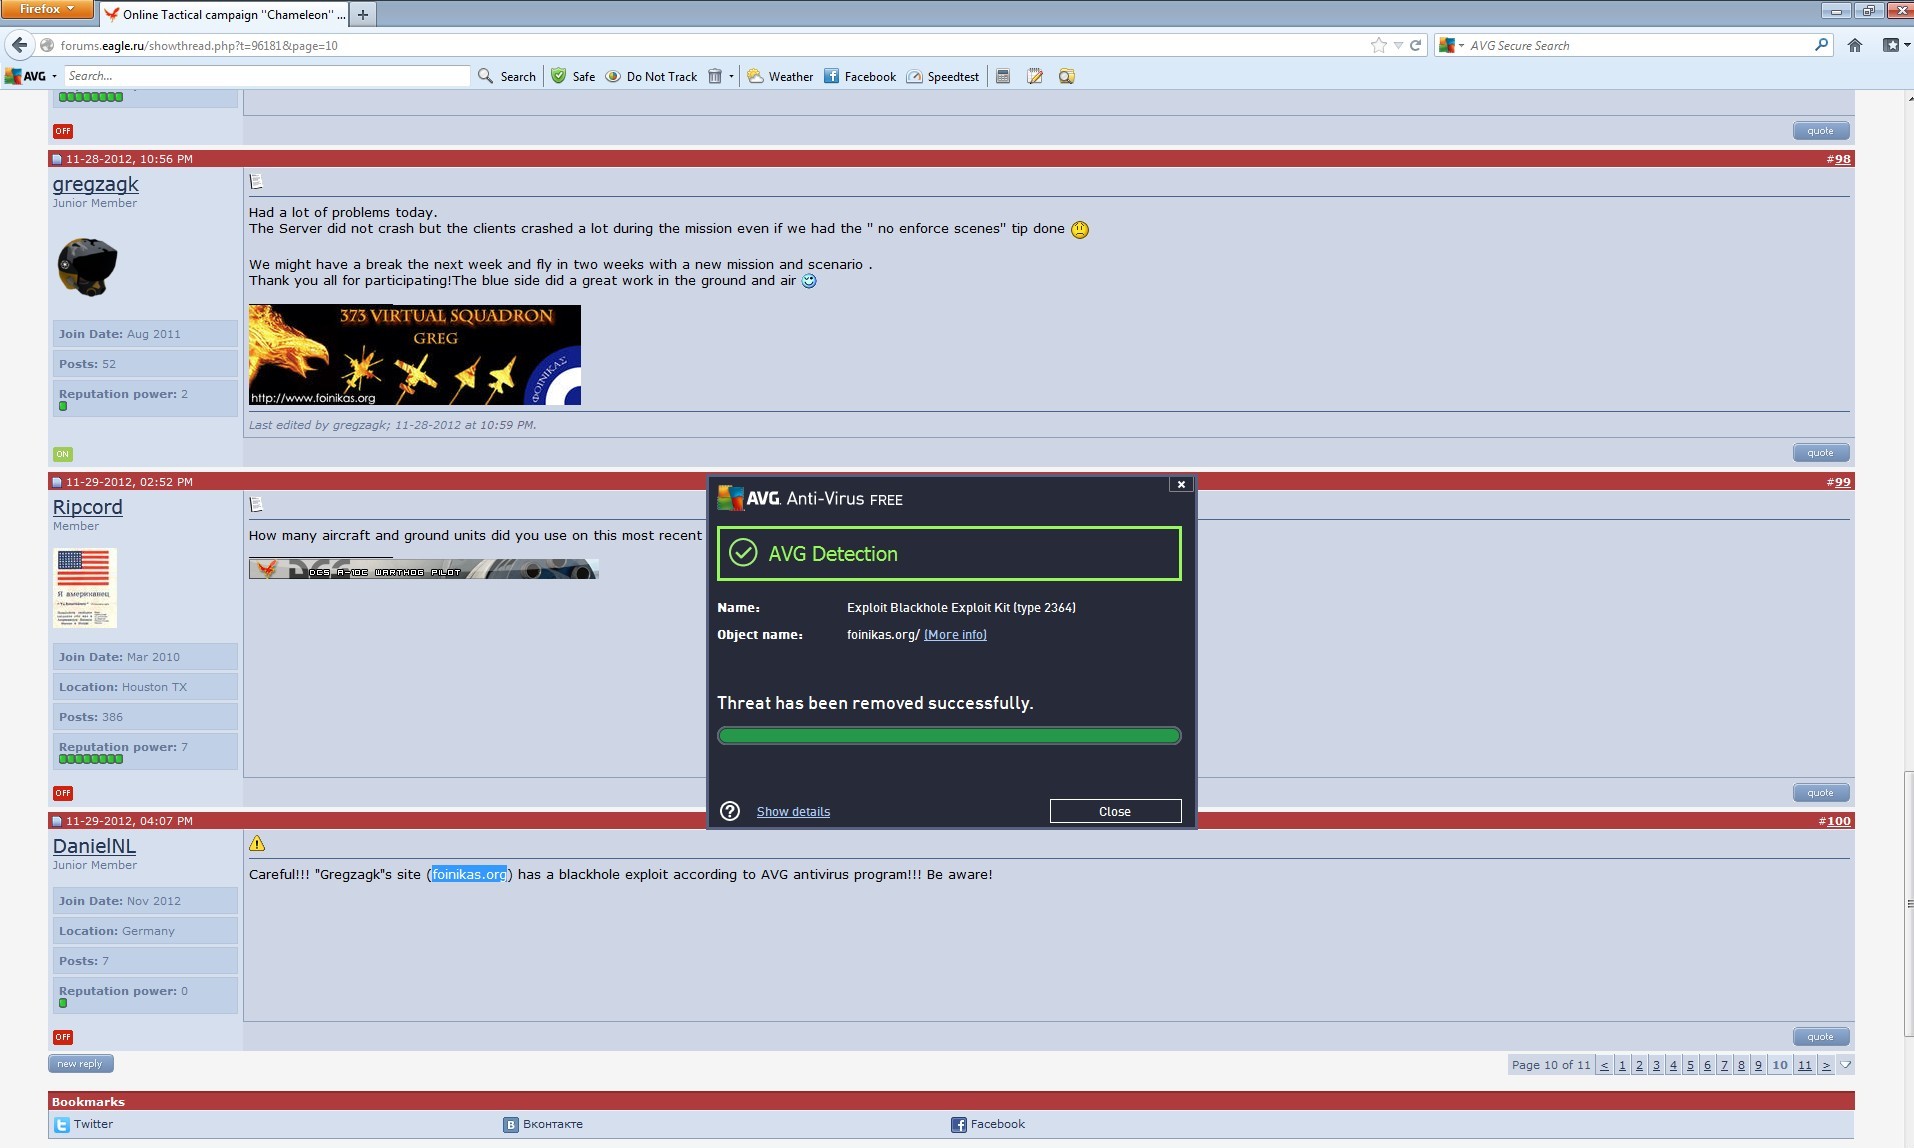
Task: Go to the next page arrow
Action: pos(1826,1065)
